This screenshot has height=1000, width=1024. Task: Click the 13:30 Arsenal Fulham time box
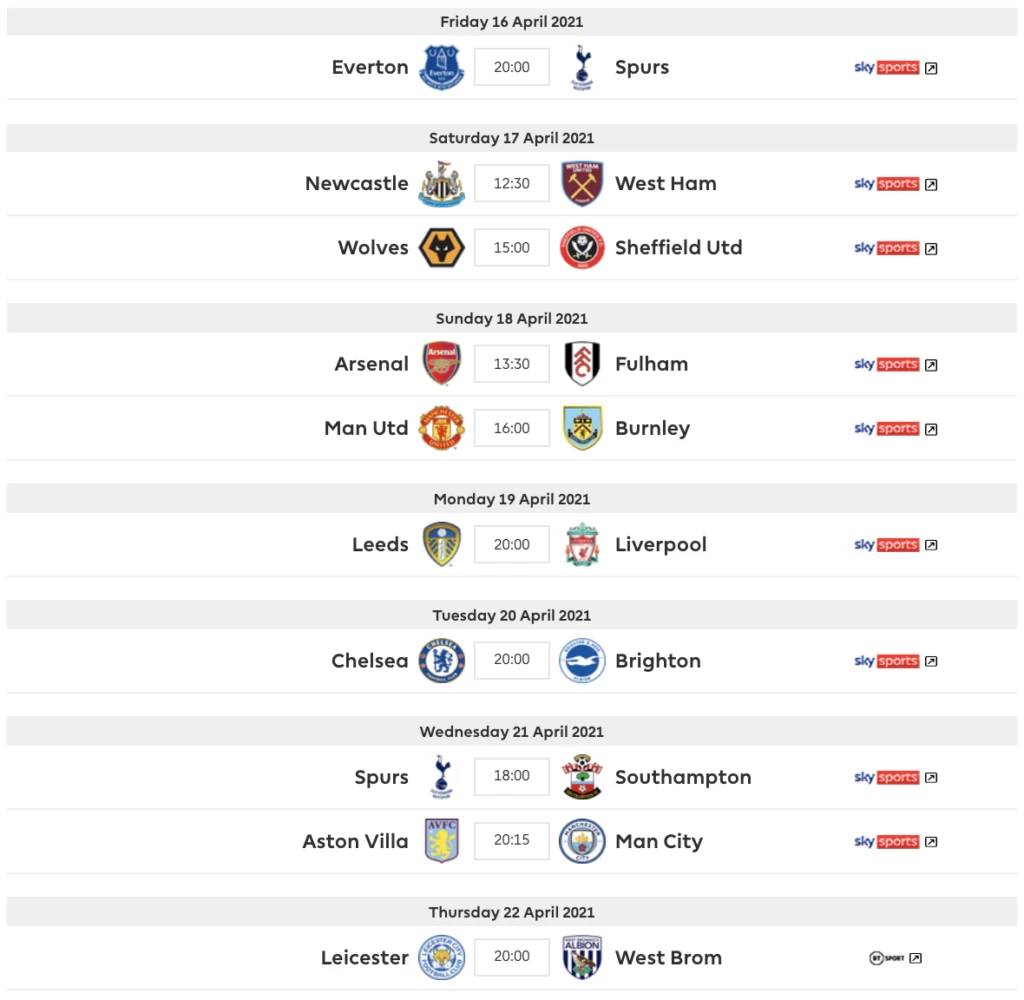[512, 364]
